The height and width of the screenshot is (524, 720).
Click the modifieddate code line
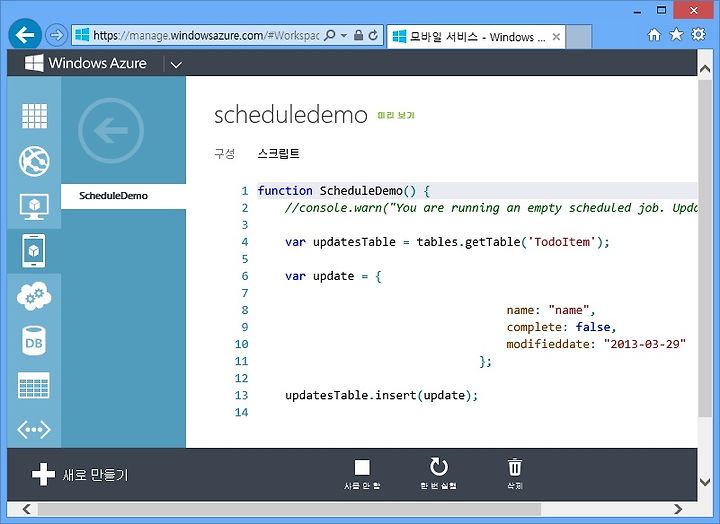pyautogui.click(x=596, y=344)
